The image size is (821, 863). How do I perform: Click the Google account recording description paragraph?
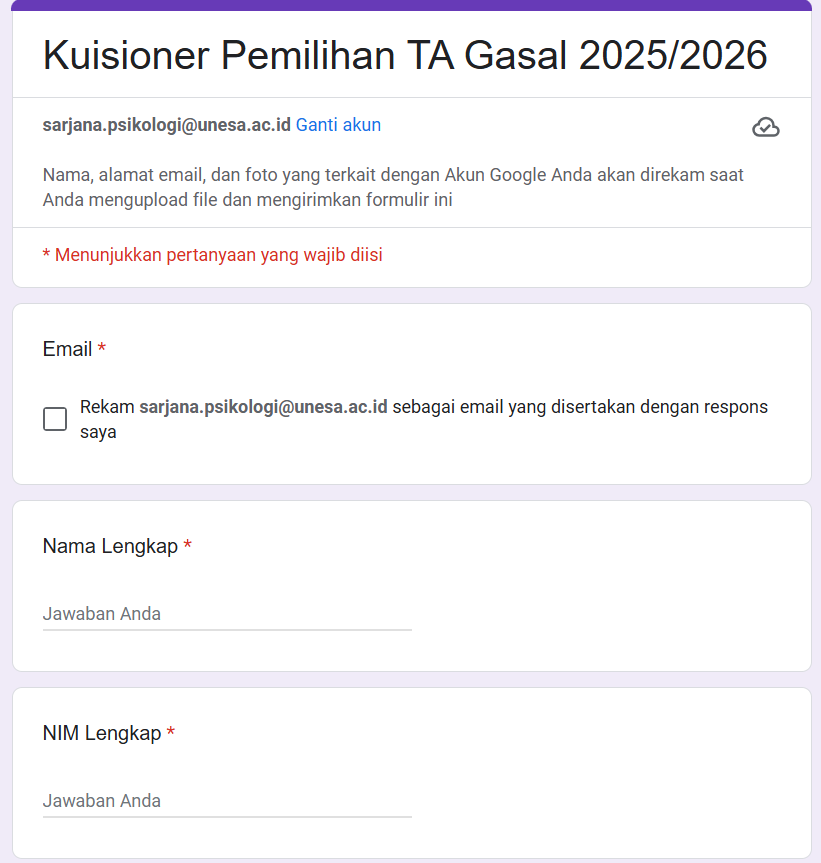(393, 187)
